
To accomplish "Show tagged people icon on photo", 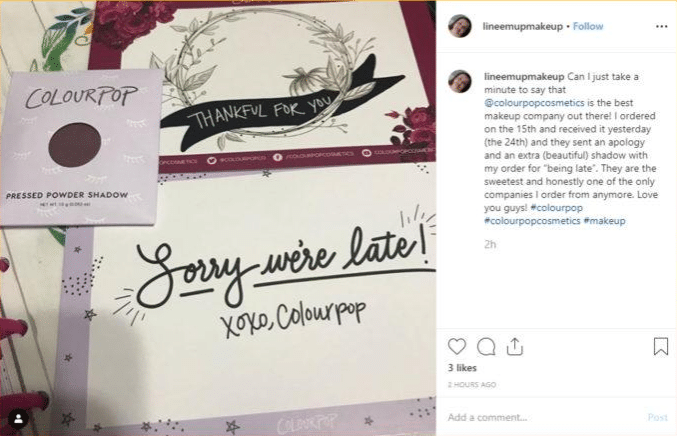I will pyautogui.click(x=19, y=418).
